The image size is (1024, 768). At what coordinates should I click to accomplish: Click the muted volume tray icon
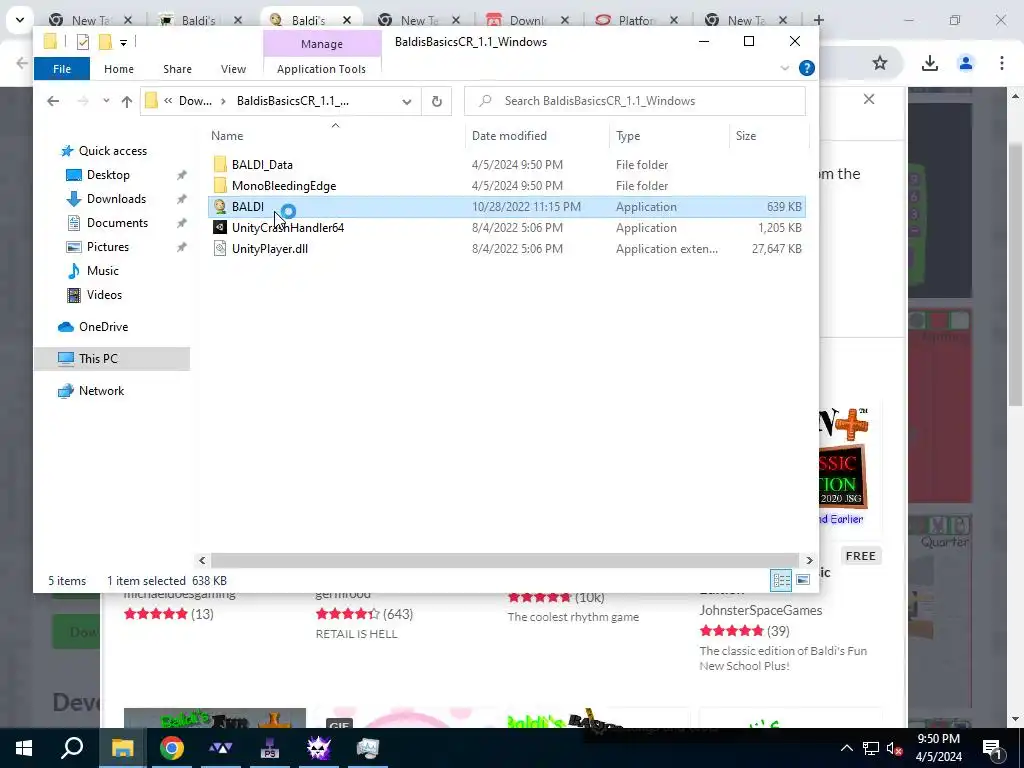coord(893,748)
